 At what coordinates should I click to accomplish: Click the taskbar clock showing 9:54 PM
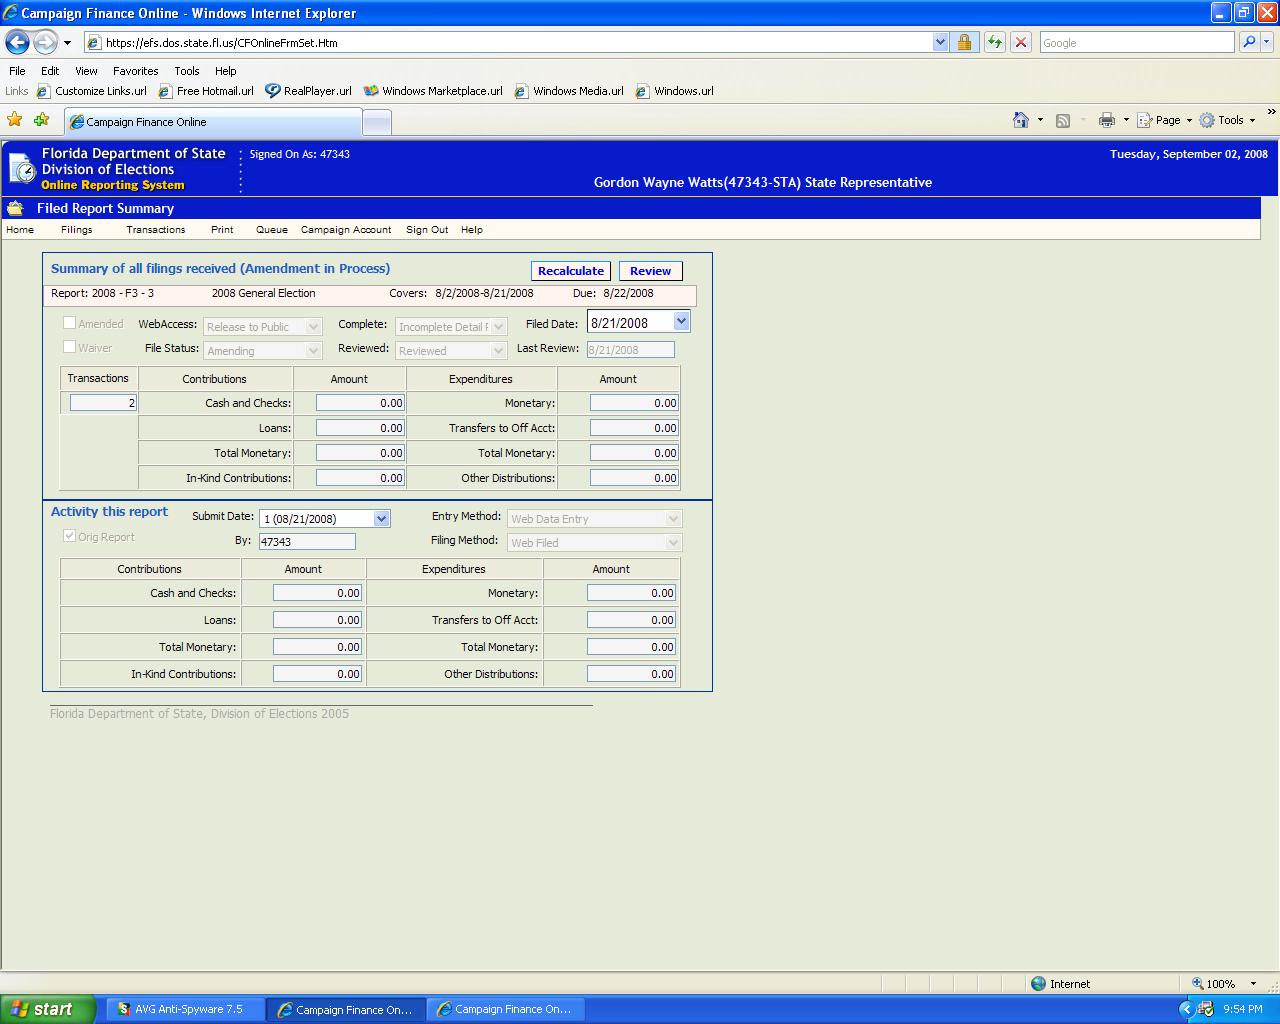pyautogui.click(x=1243, y=1009)
